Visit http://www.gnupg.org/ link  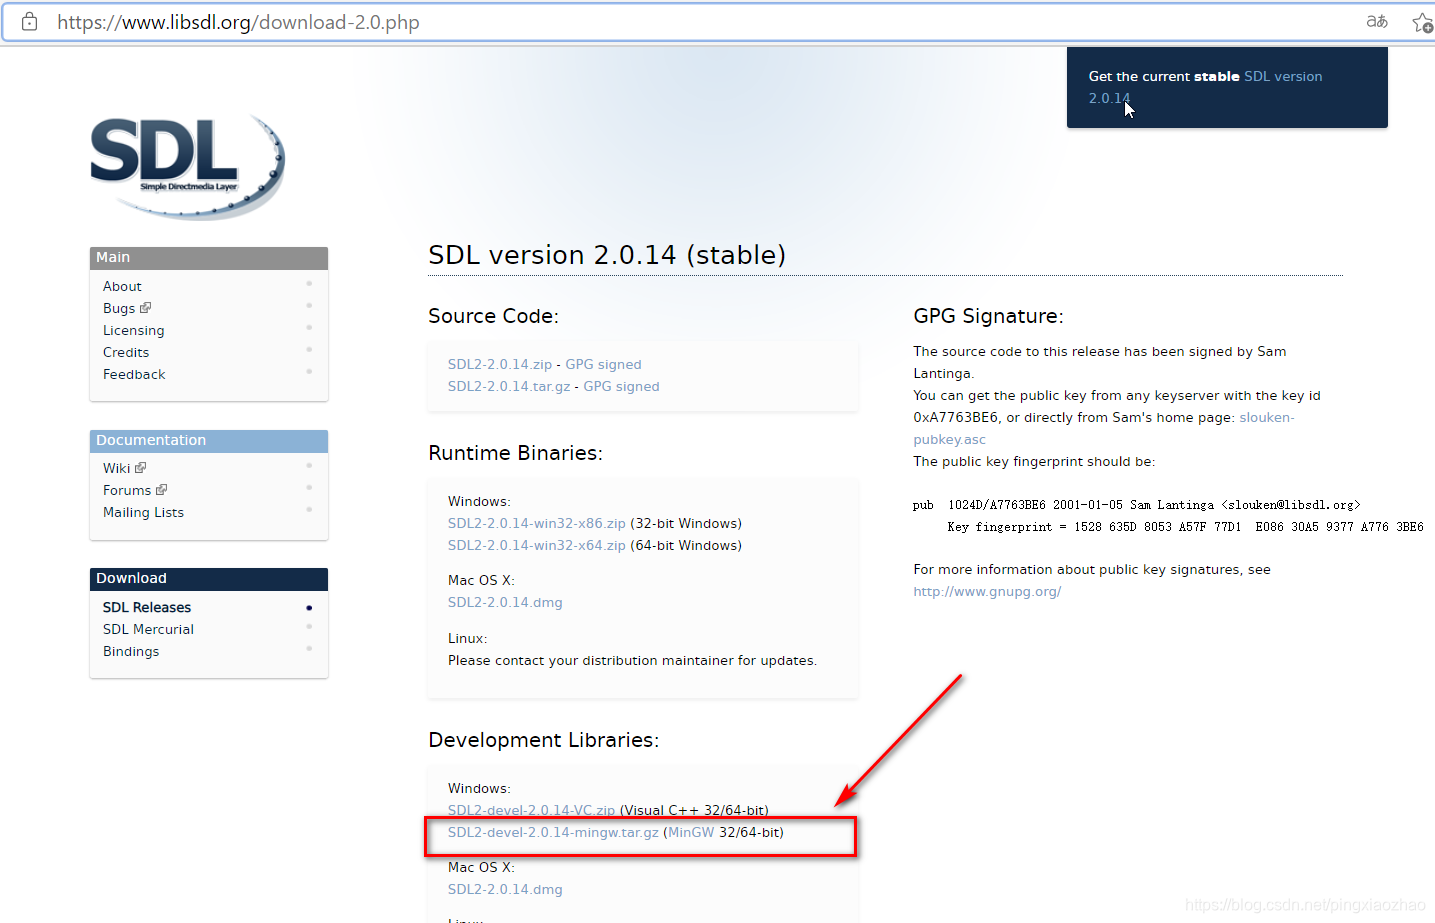(987, 591)
